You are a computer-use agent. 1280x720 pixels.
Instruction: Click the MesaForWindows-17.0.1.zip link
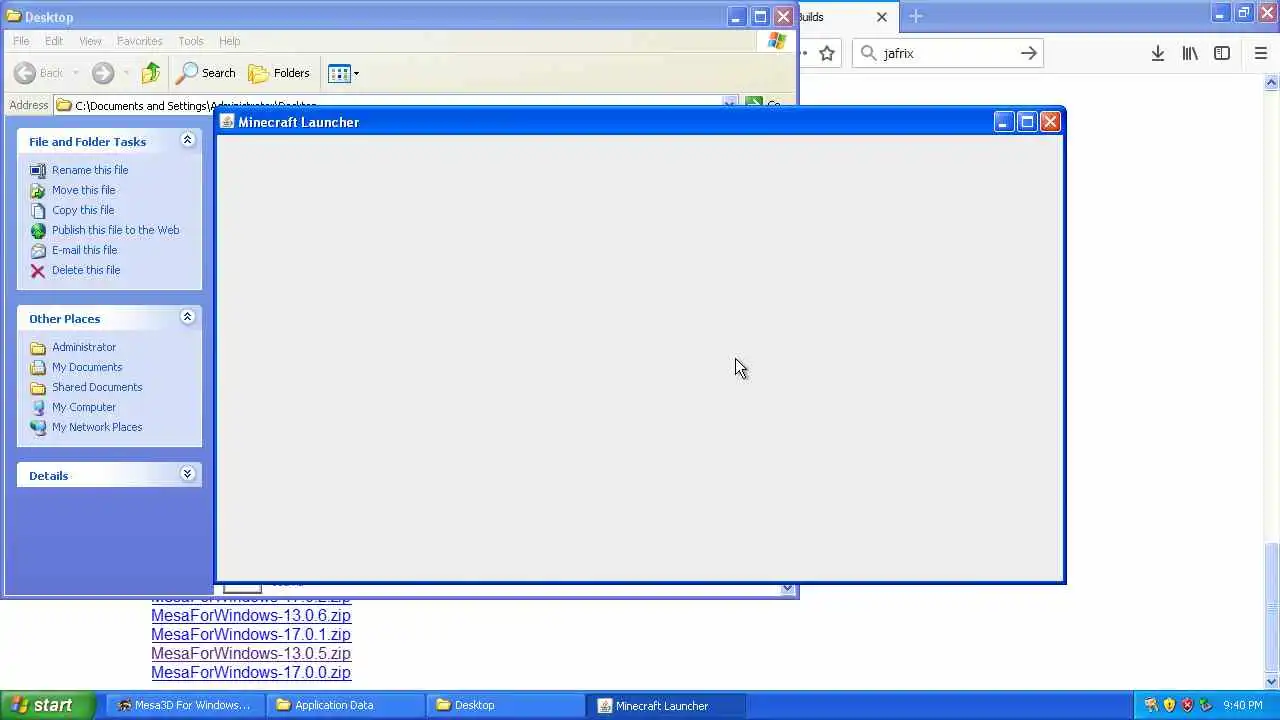click(x=251, y=635)
